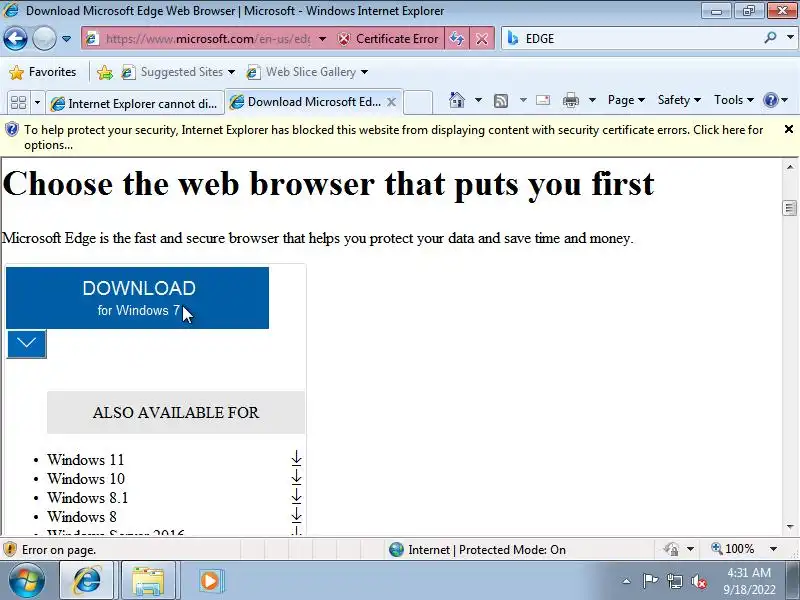Stop loading with the red X icon
The image size is (800, 600).
coord(482,39)
